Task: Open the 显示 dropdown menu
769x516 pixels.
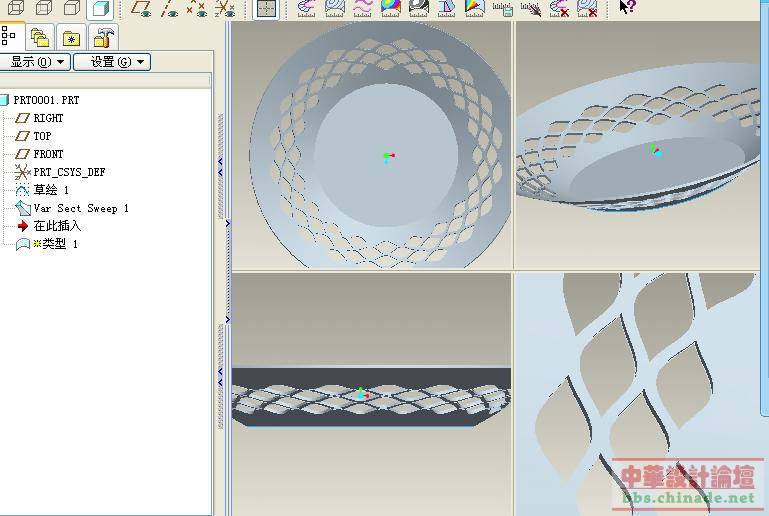Action: [x=36, y=62]
